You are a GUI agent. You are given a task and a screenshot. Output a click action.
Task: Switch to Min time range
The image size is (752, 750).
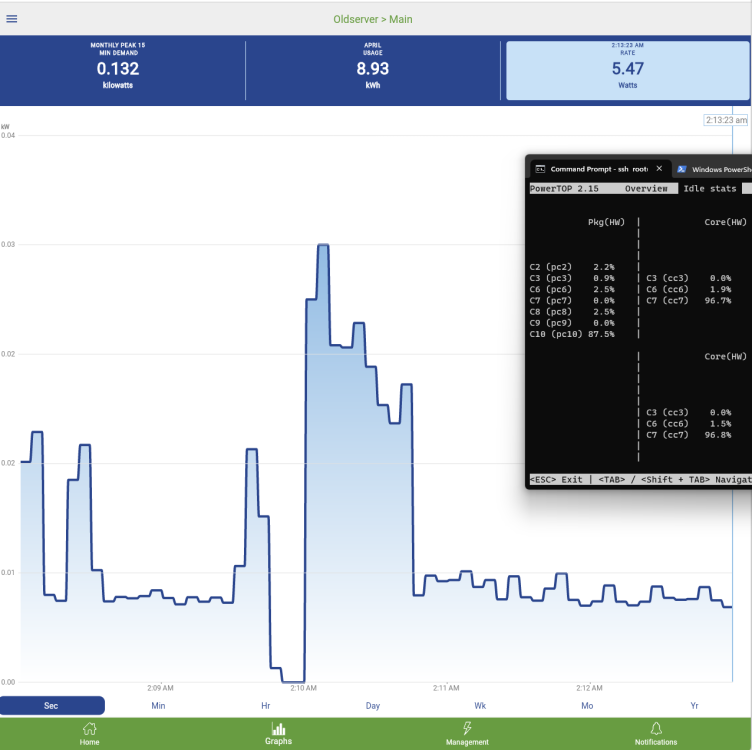(x=158, y=705)
